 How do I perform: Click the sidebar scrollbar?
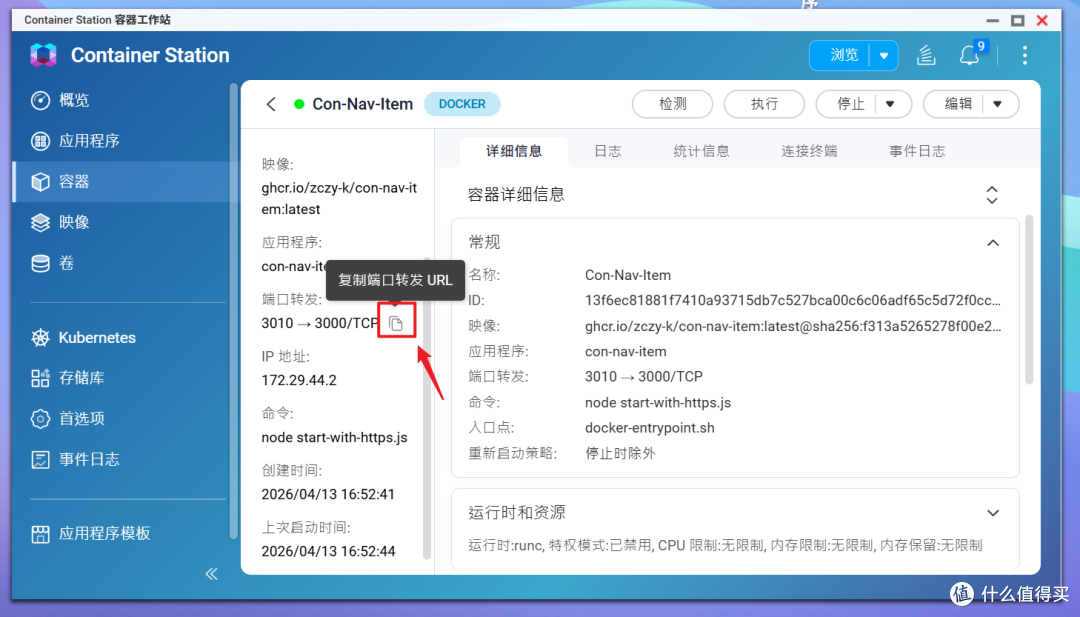point(233,310)
